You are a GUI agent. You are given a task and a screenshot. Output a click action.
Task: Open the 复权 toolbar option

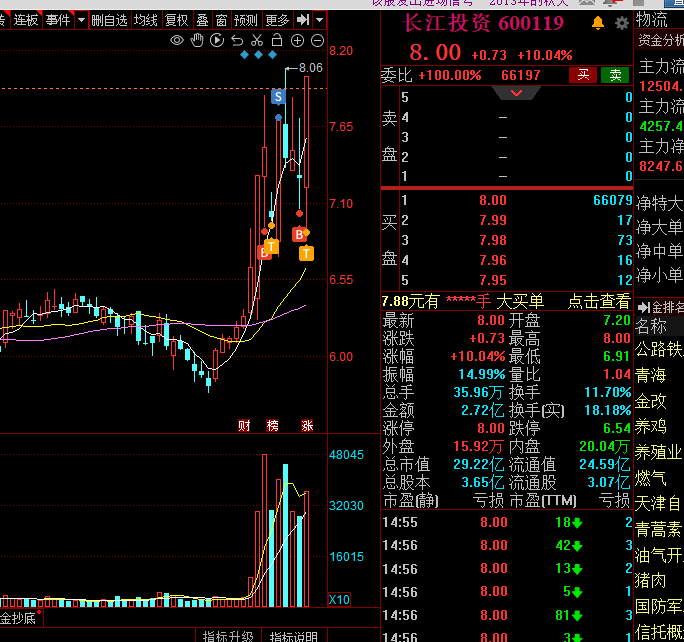click(176, 20)
